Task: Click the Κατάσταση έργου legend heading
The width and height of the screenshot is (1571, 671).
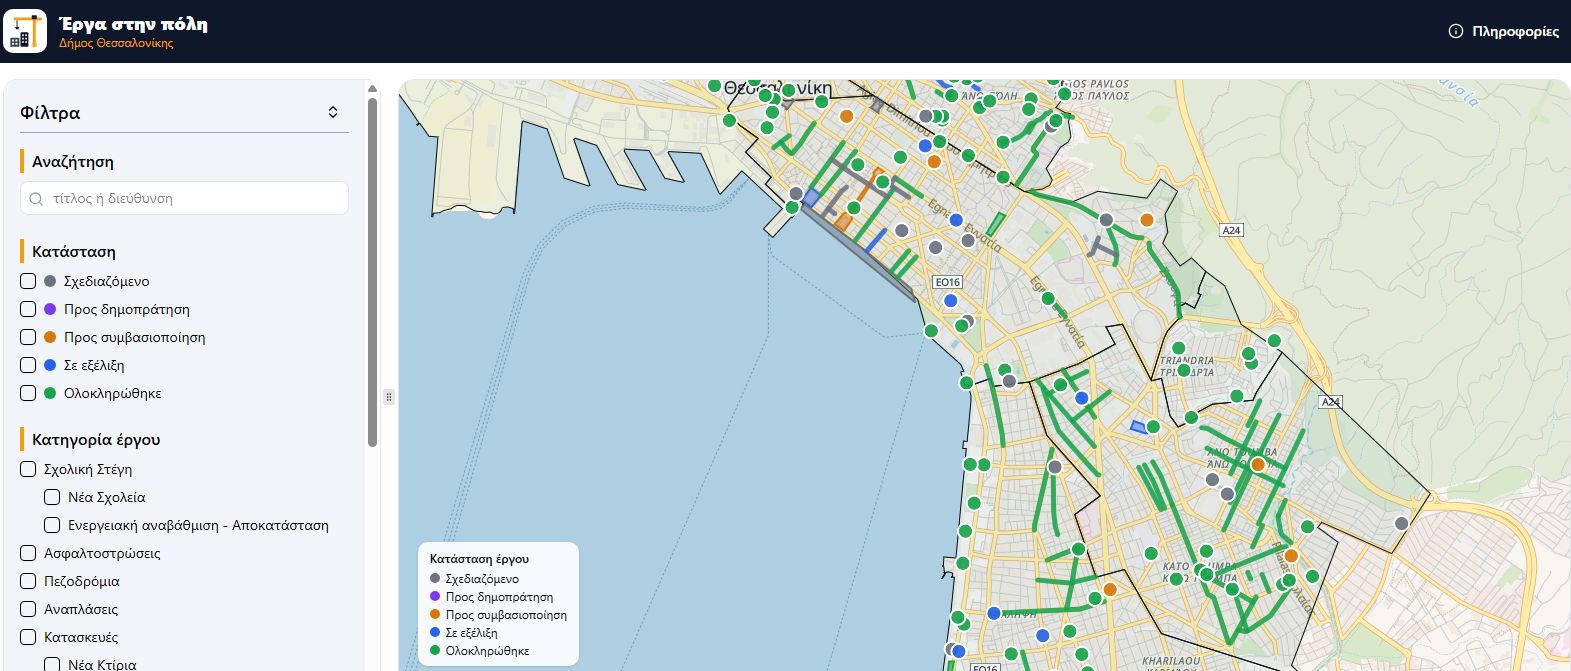Action: pos(479,559)
